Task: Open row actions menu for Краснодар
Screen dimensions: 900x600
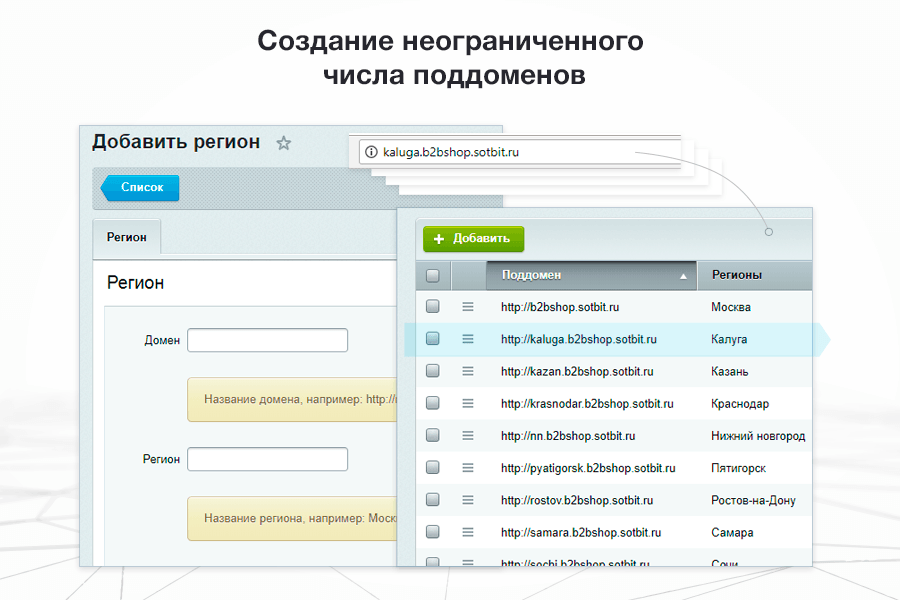Action: coord(467,404)
